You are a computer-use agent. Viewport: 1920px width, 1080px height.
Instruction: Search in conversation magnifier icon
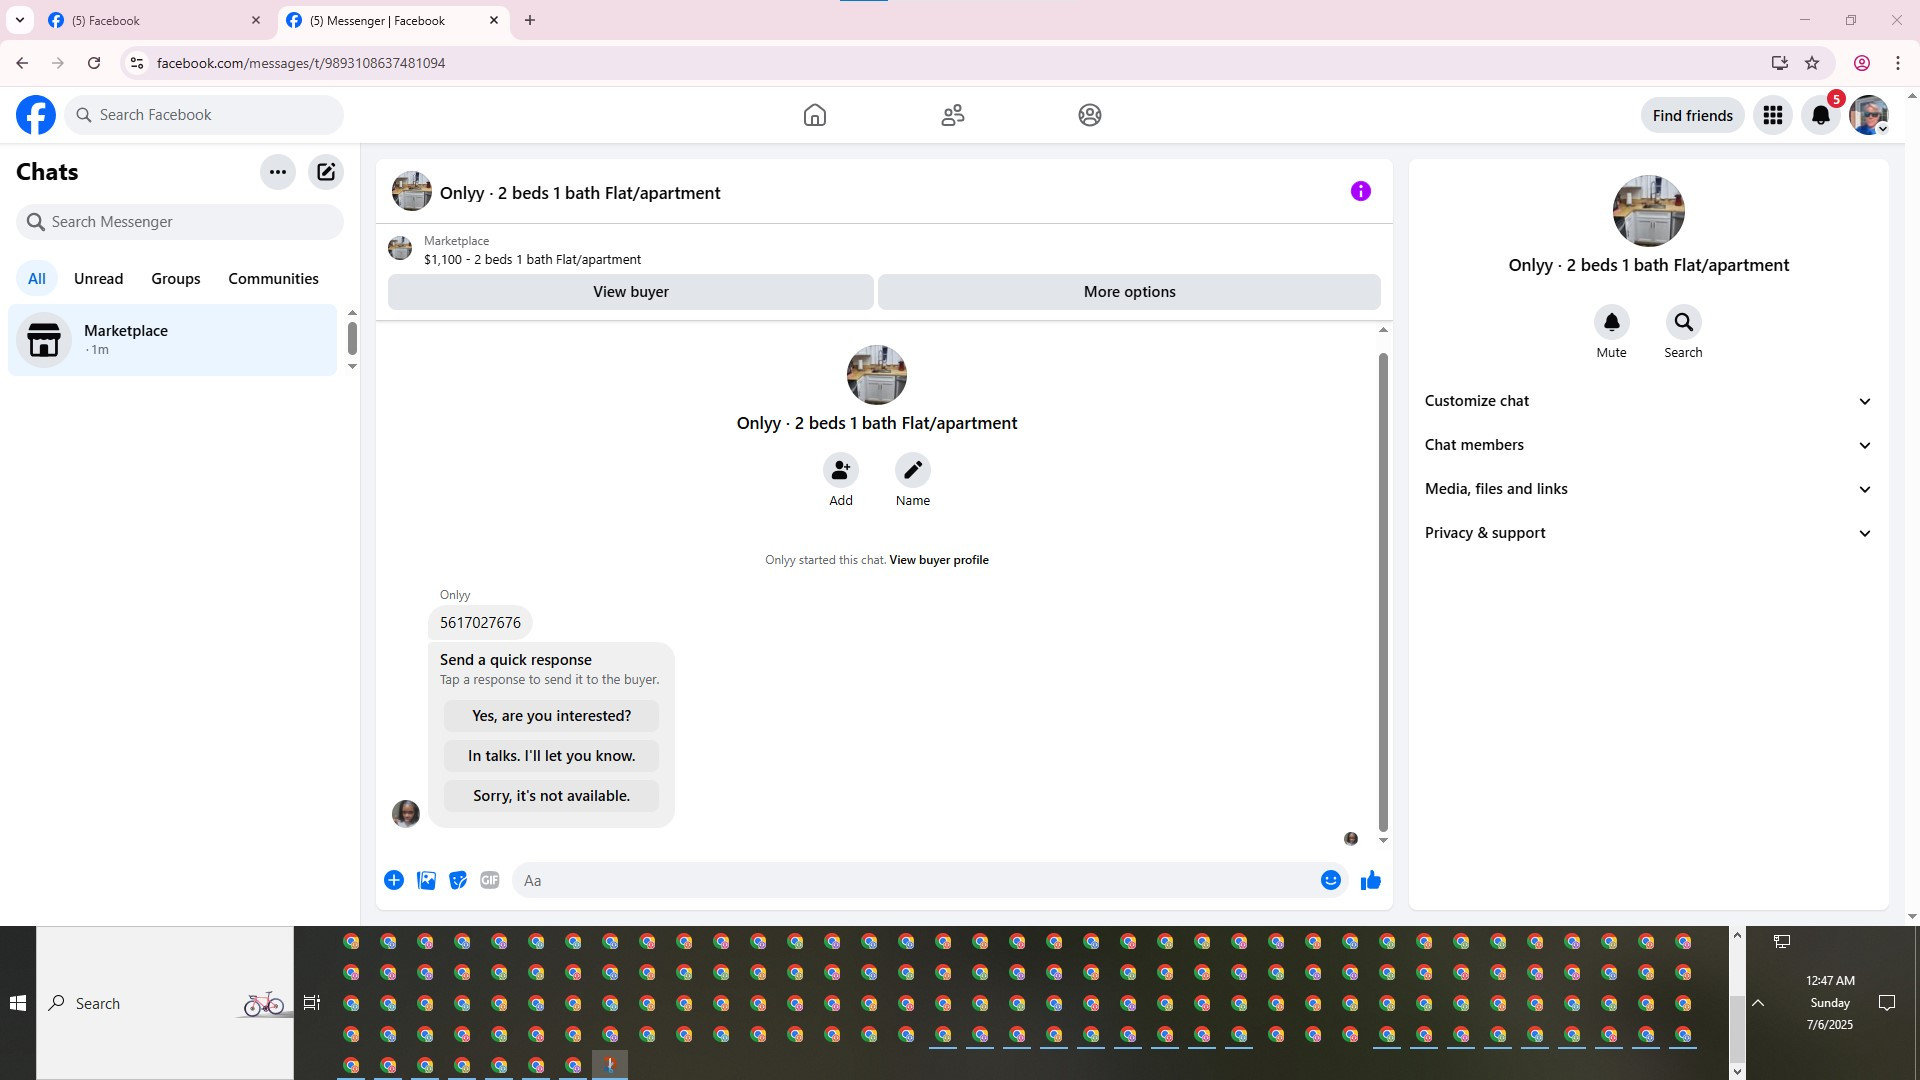1683,323
